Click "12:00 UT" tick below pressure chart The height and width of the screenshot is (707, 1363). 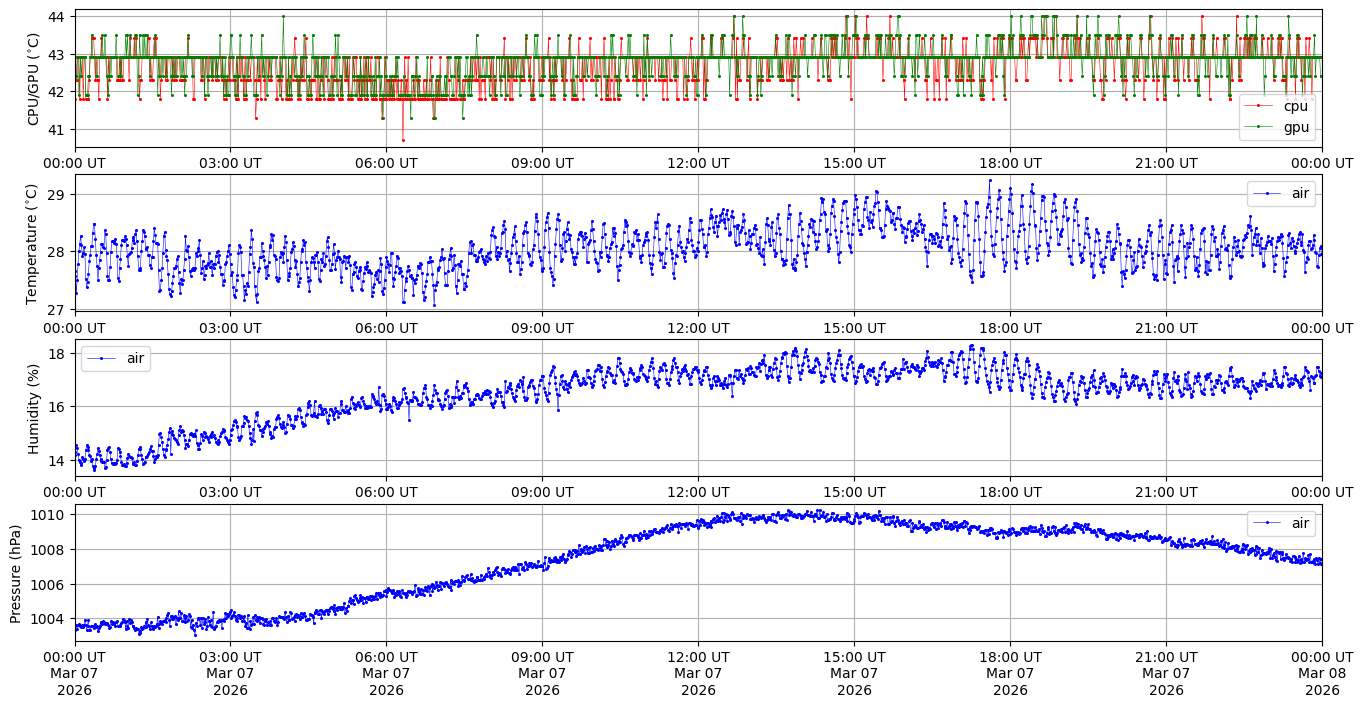(698, 657)
